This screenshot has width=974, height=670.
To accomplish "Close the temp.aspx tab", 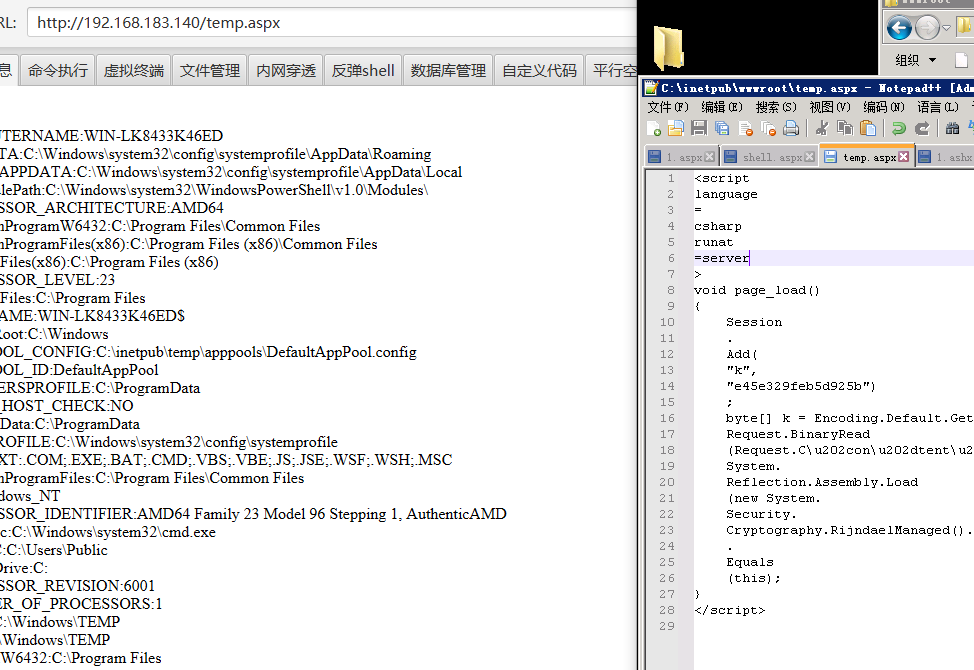I will pos(904,157).
